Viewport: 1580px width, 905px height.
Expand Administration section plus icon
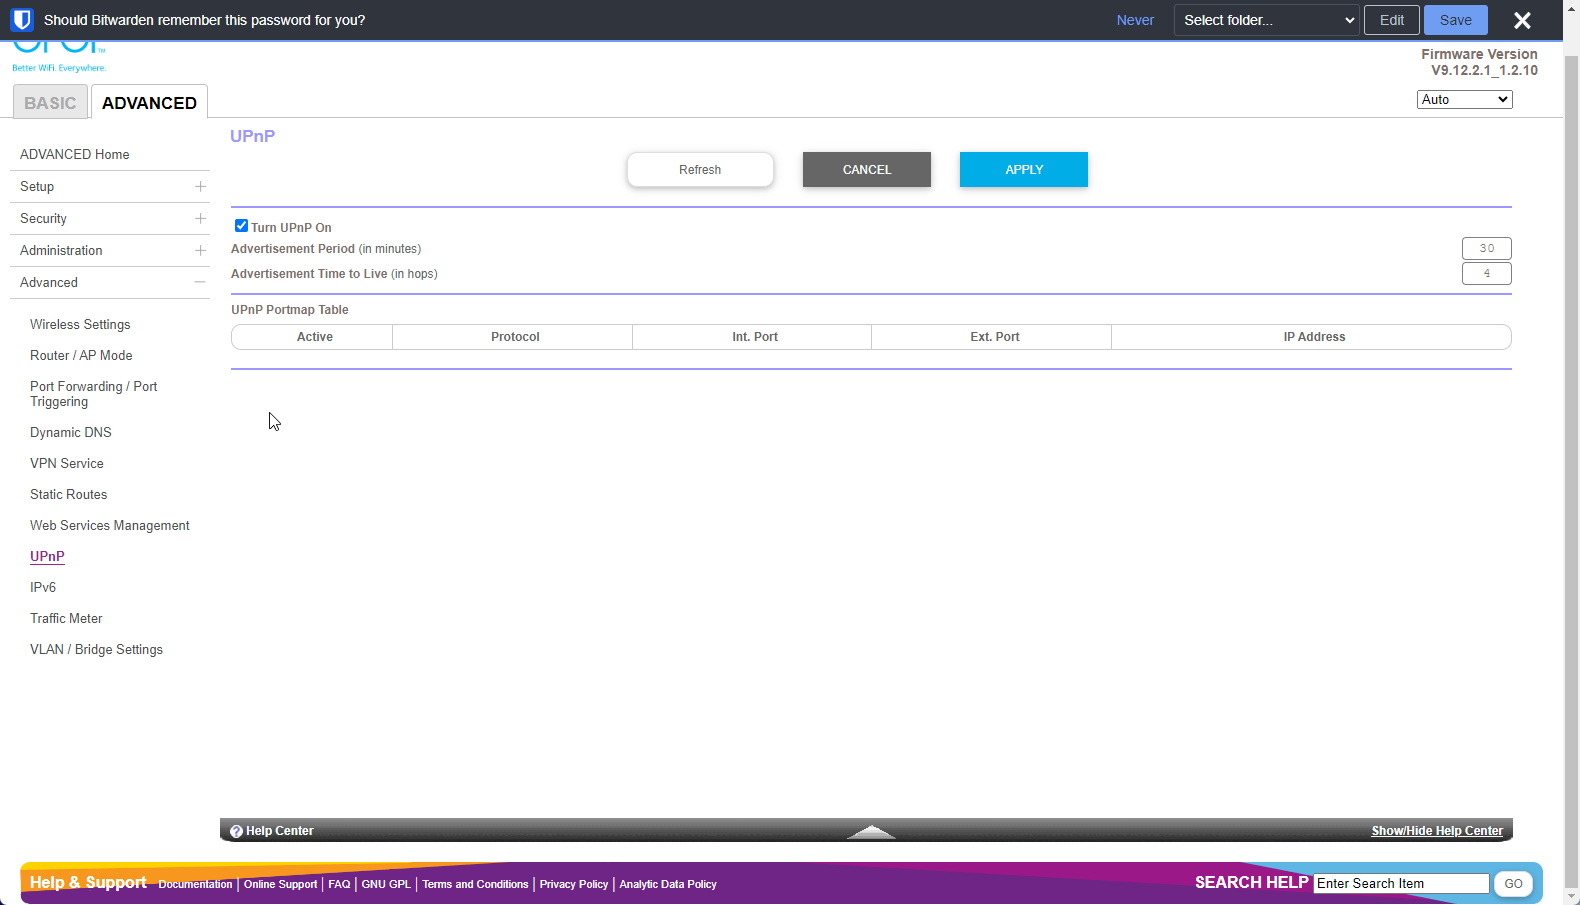pos(200,251)
